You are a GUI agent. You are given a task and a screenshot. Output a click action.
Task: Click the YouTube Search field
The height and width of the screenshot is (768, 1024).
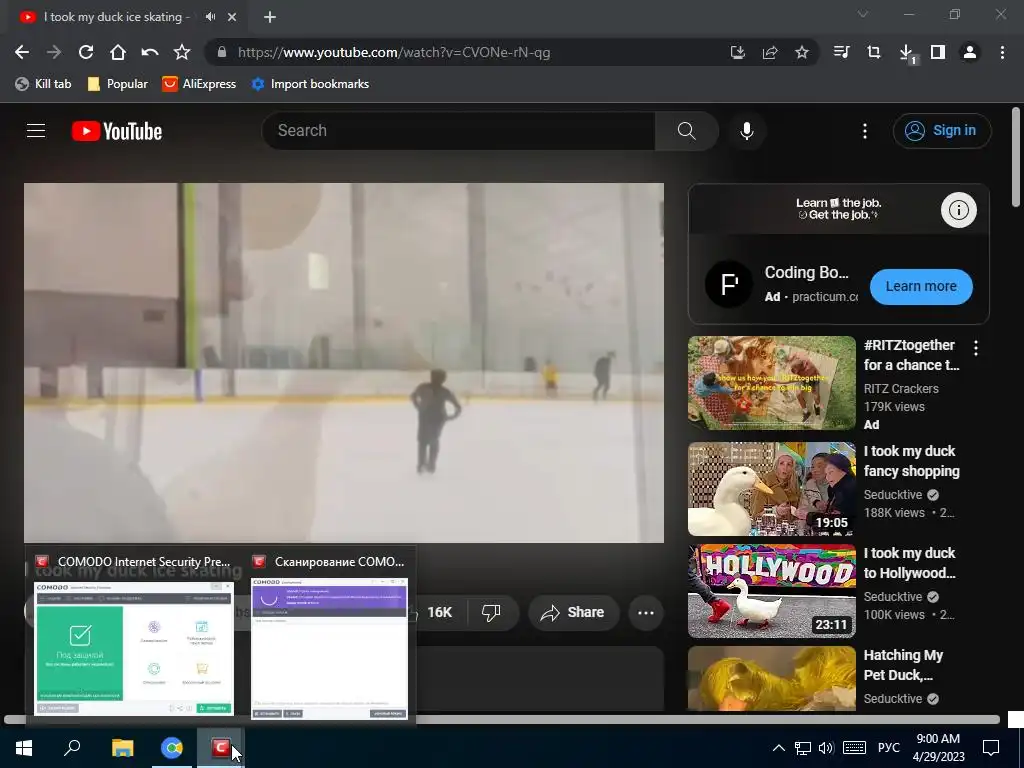tap(458, 131)
